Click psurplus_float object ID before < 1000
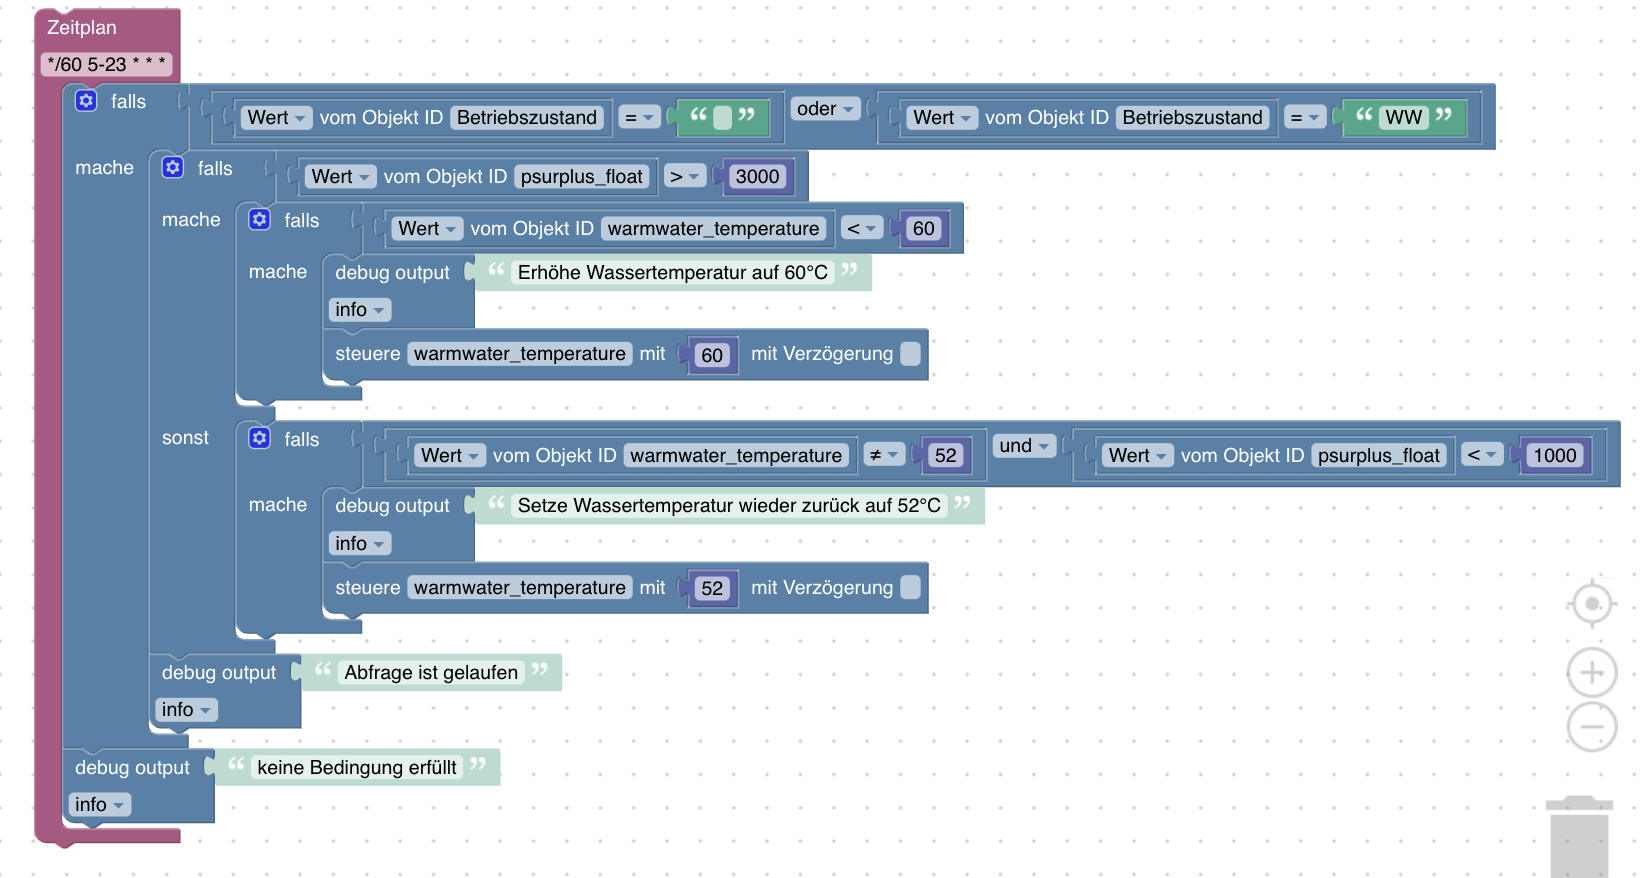The width and height of the screenshot is (1640, 878). 1379,456
